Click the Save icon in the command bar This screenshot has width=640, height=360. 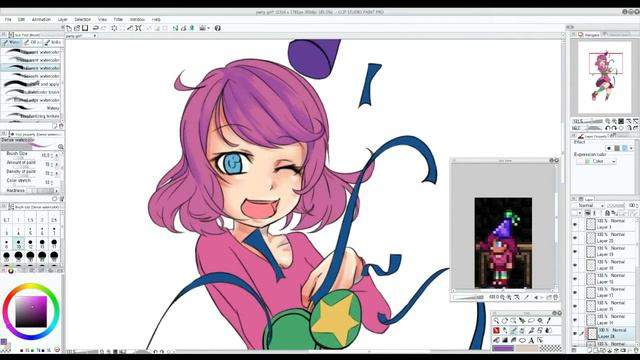pos(85,28)
